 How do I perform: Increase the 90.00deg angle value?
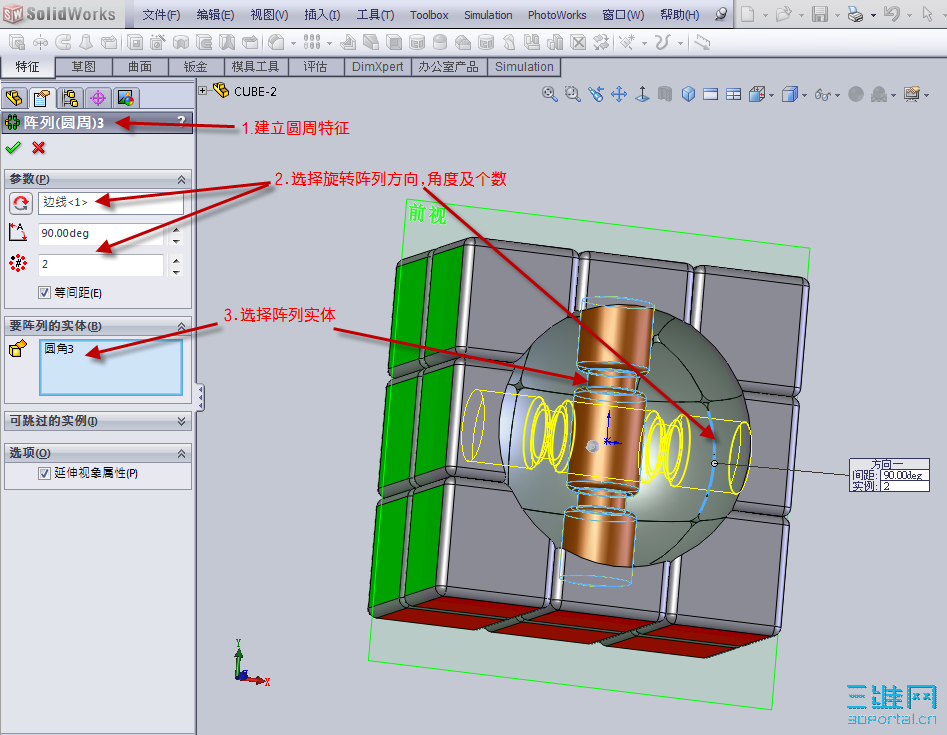176,229
